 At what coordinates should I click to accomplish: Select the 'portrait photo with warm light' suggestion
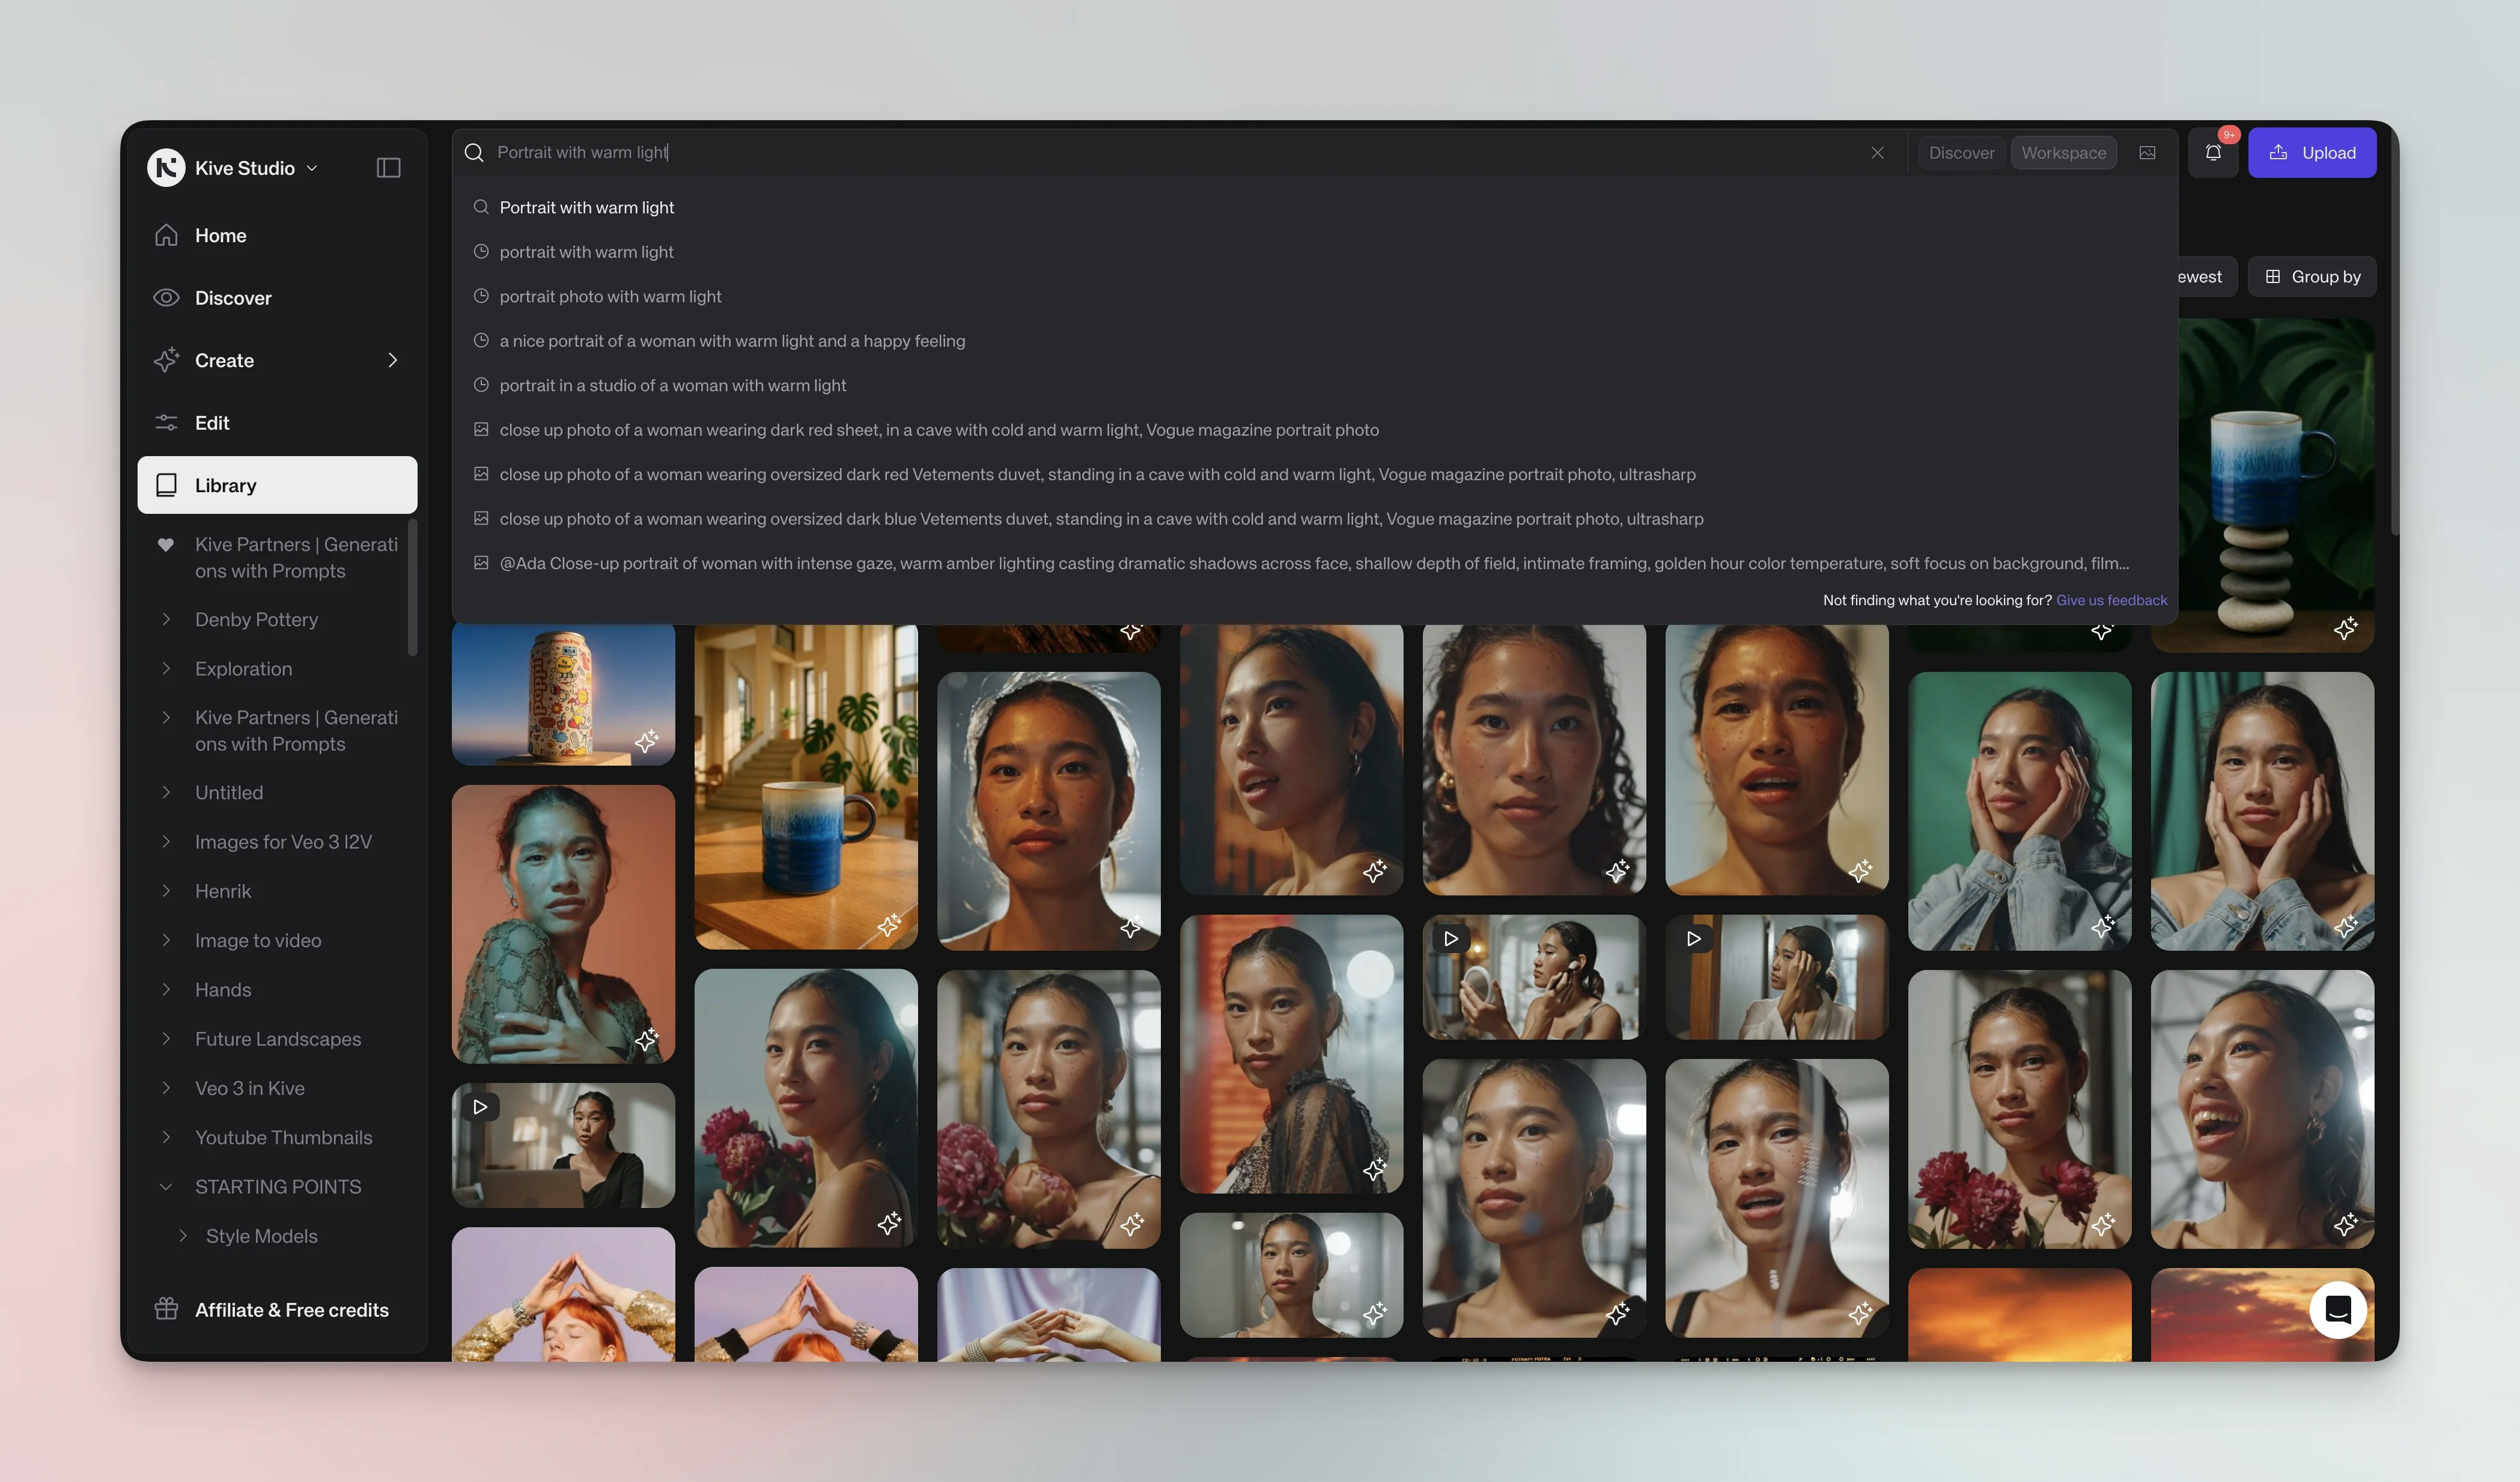610,297
